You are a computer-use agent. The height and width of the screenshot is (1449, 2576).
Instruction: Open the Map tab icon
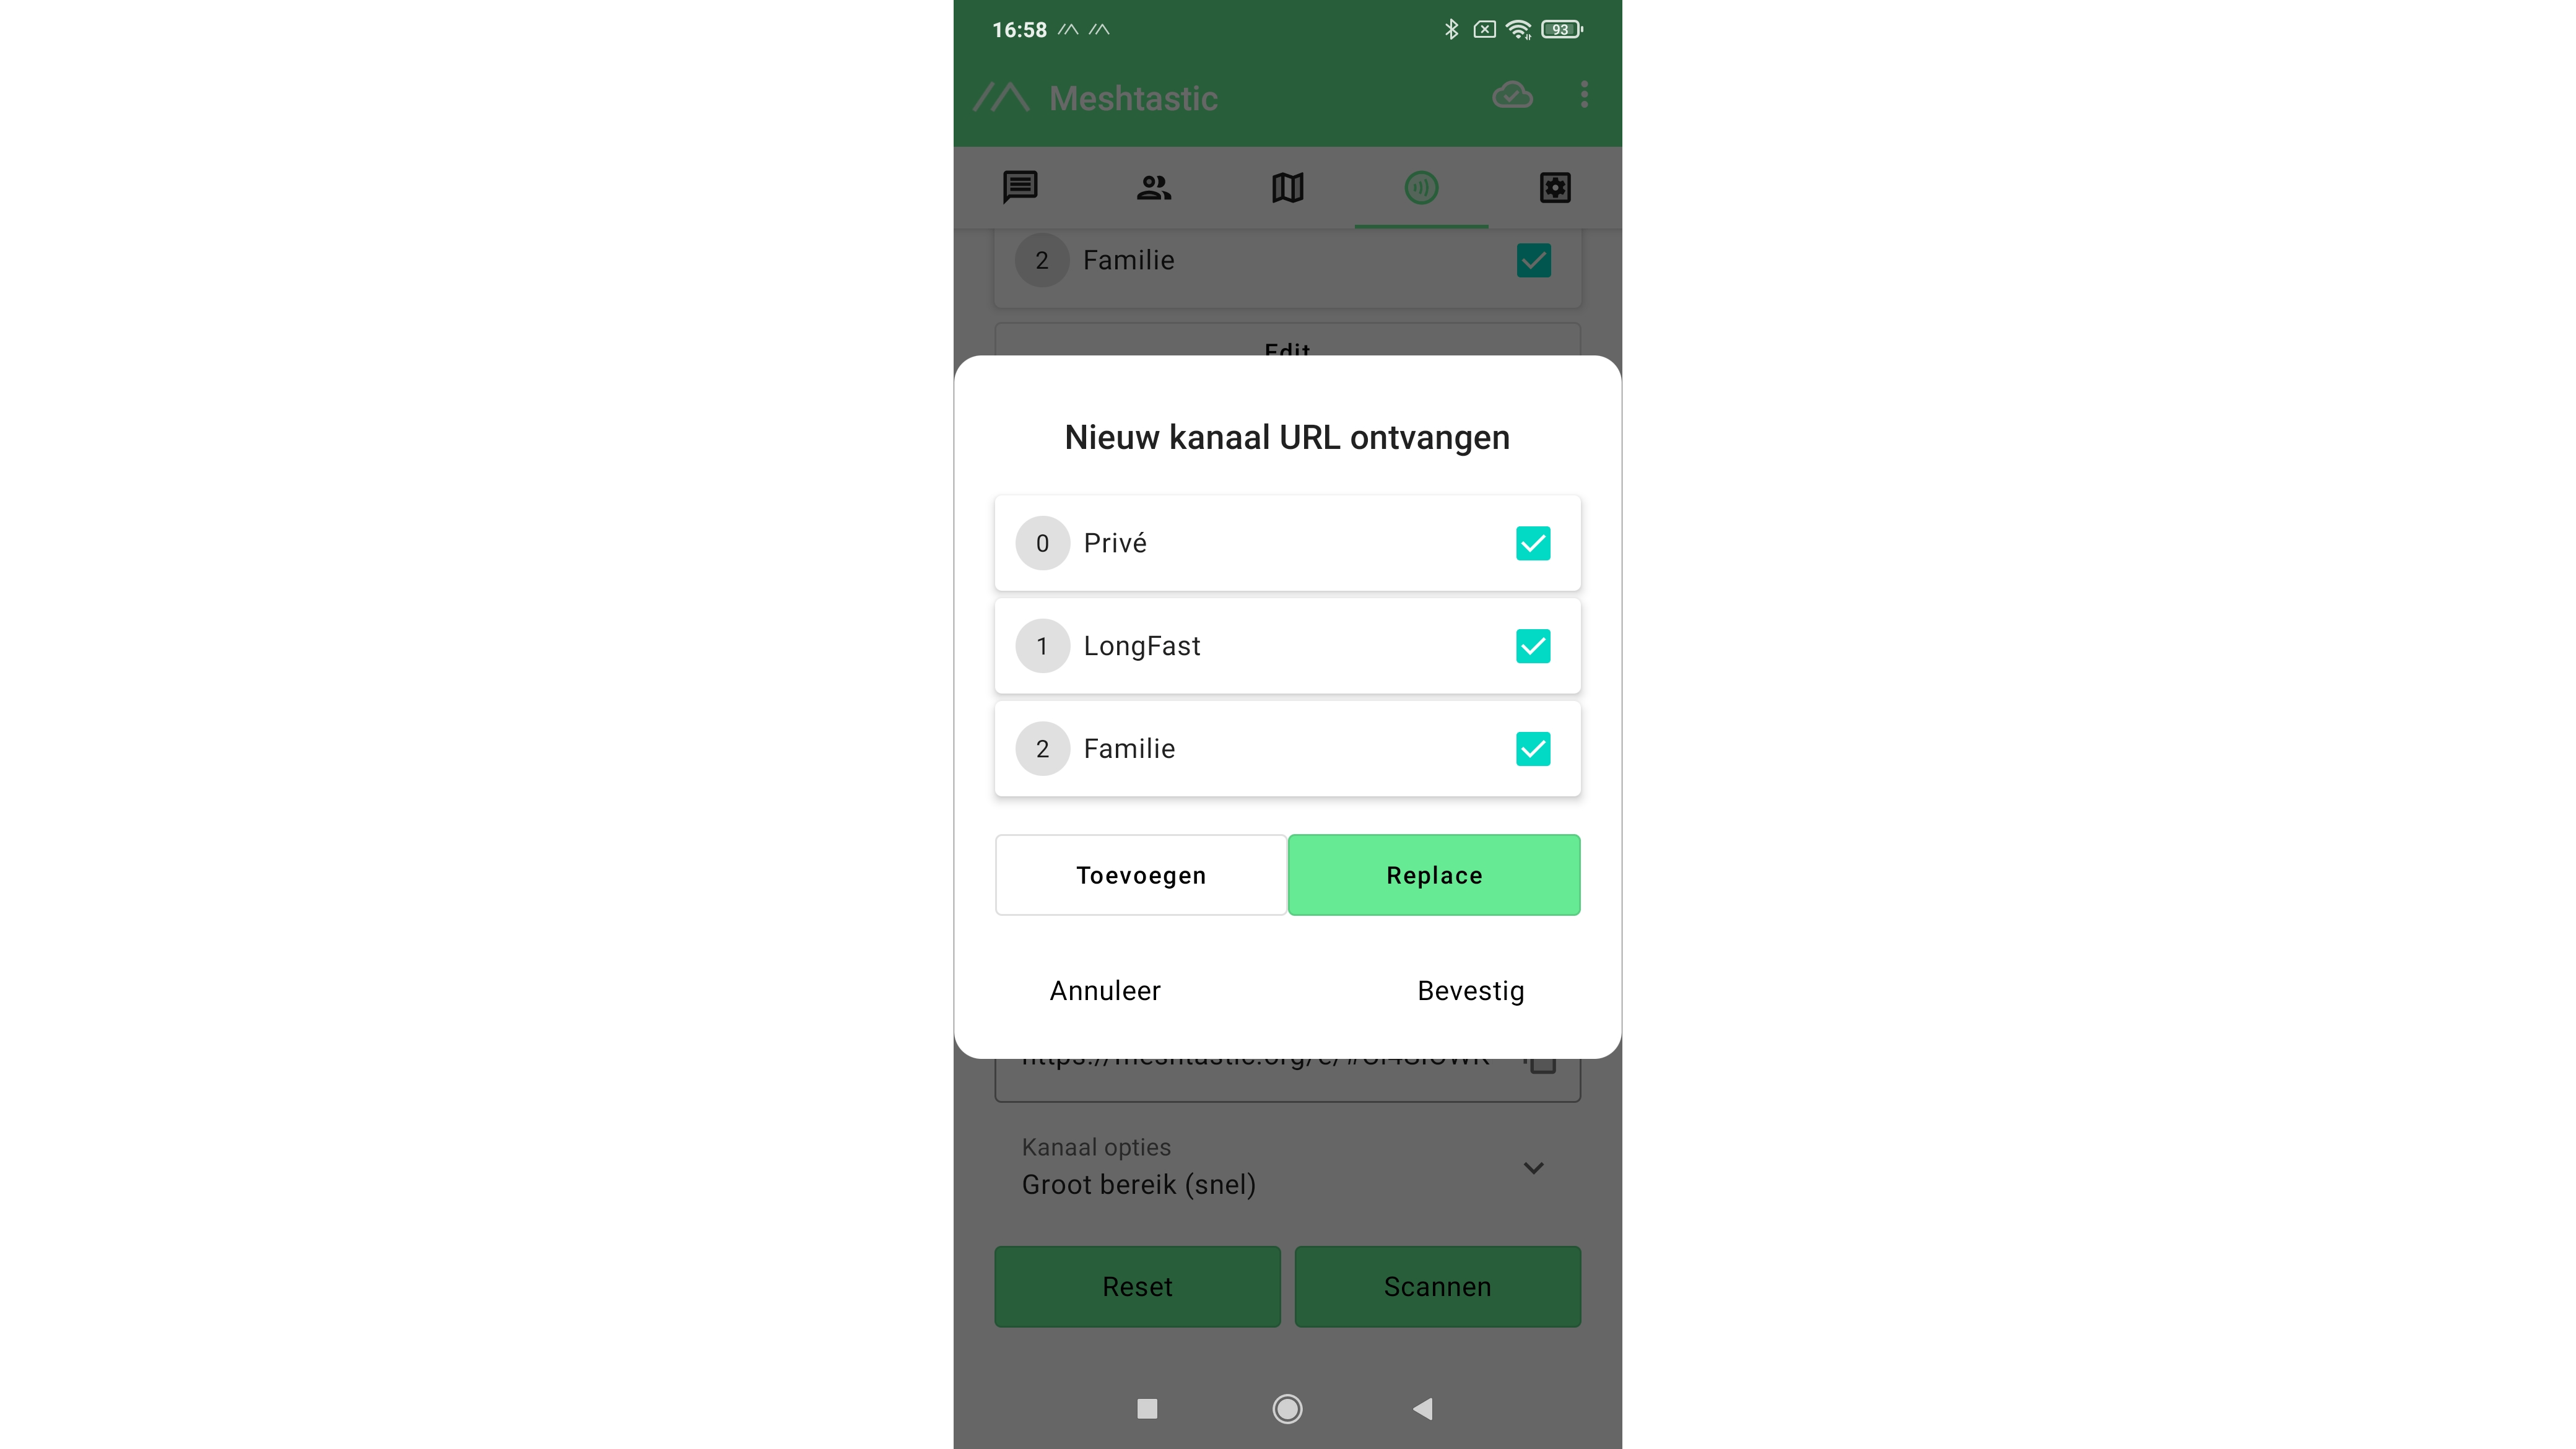pos(1288,187)
